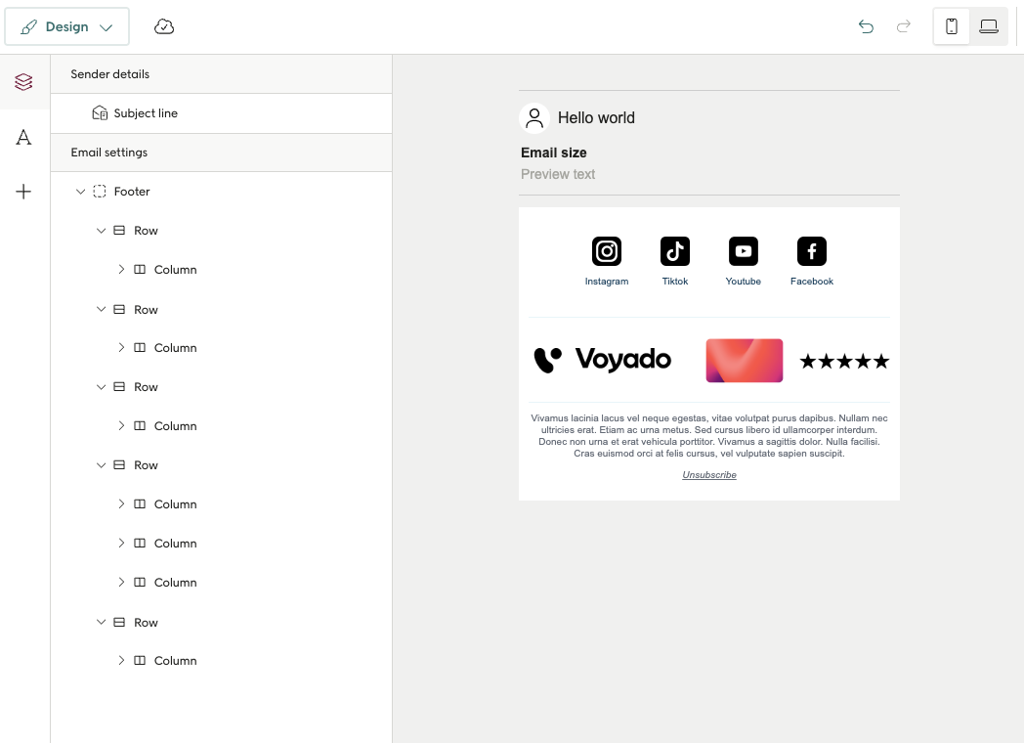The width and height of the screenshot is (1024, 743).
Task: Click the Tiktok icon in the footer
Action: point(674,251)
